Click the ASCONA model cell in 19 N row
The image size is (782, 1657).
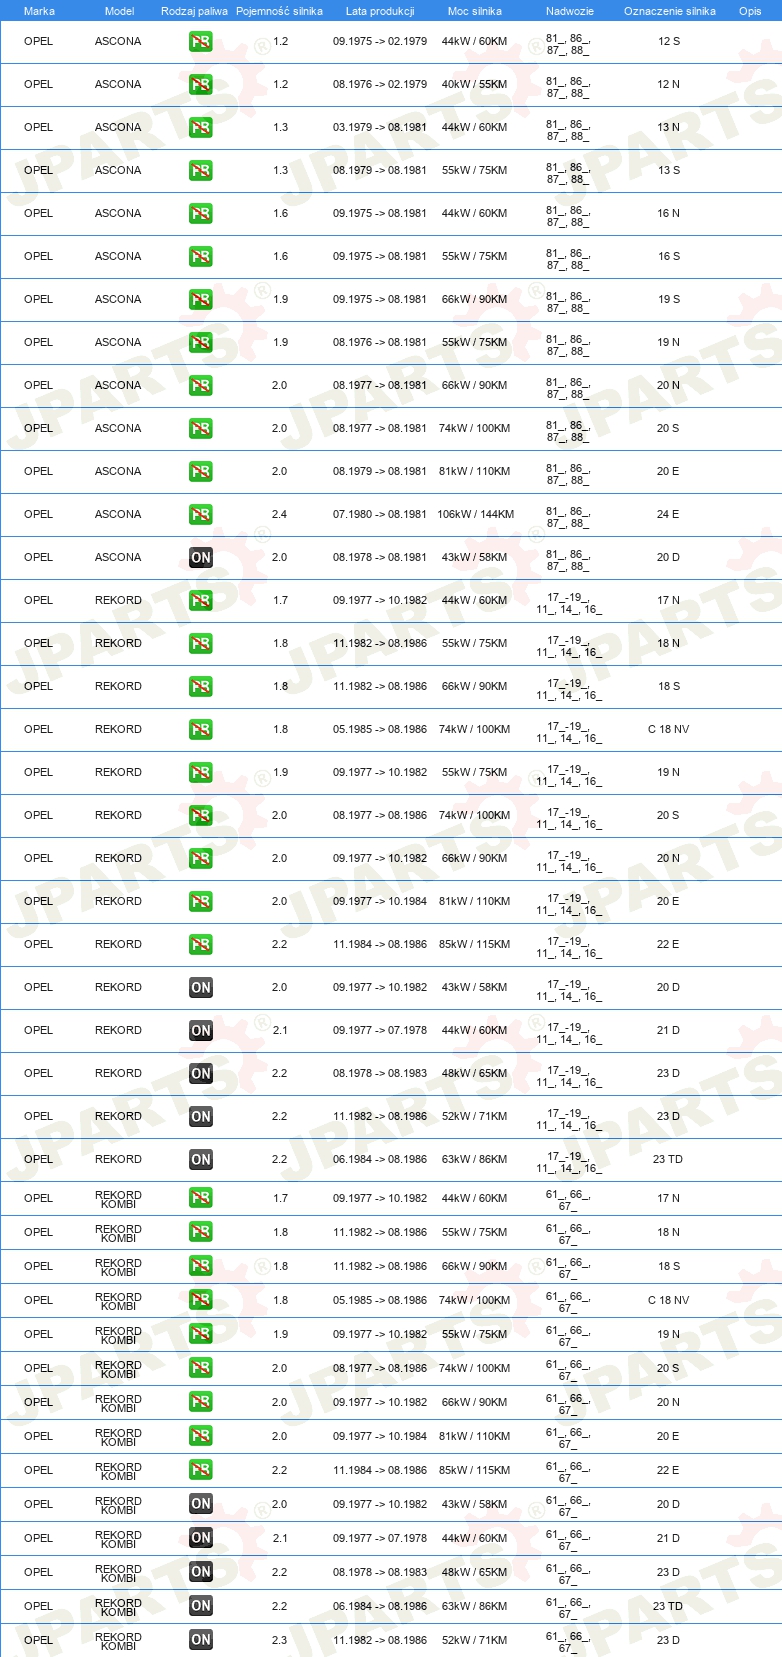[x=118, y=342]
